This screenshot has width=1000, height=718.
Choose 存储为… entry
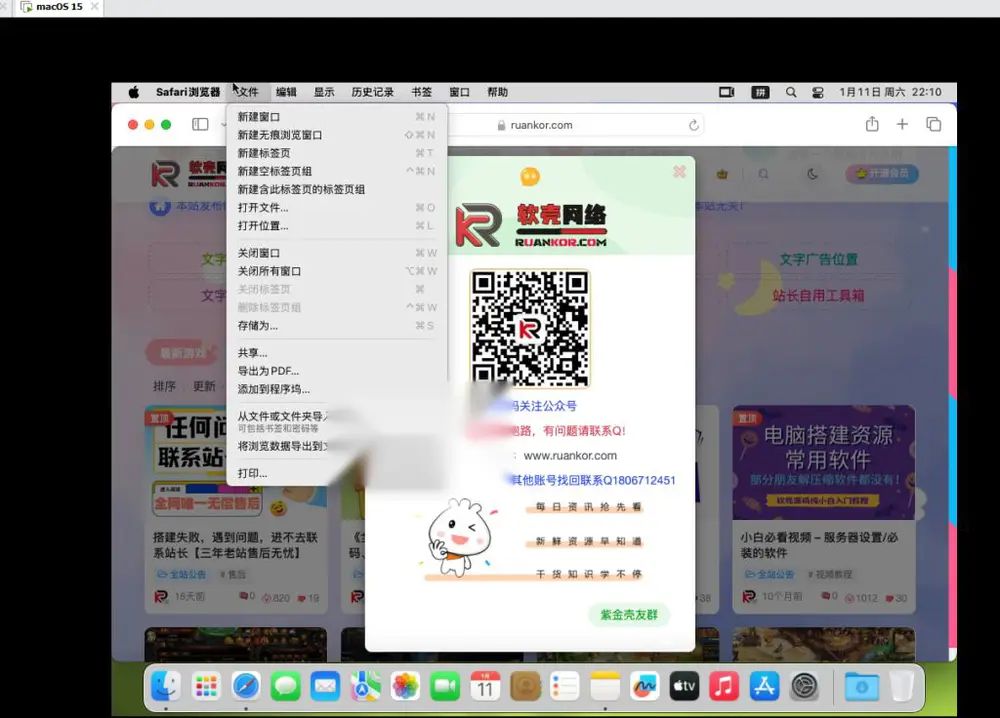[337, 326]
